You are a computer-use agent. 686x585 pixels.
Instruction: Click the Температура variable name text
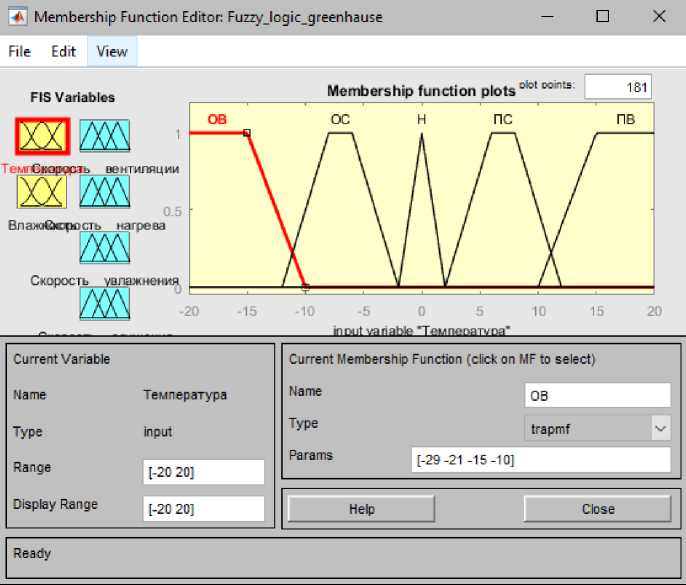pyautogui.click(x=185, y=395)
